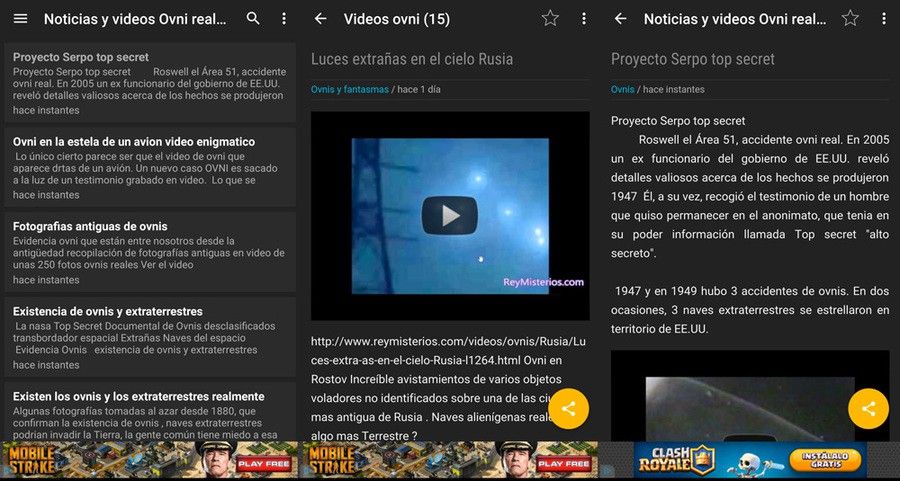The height and width of the screenshot is (481, 900).
Task: Open the Clash Royale logo in ad banner
Action: 676,460
